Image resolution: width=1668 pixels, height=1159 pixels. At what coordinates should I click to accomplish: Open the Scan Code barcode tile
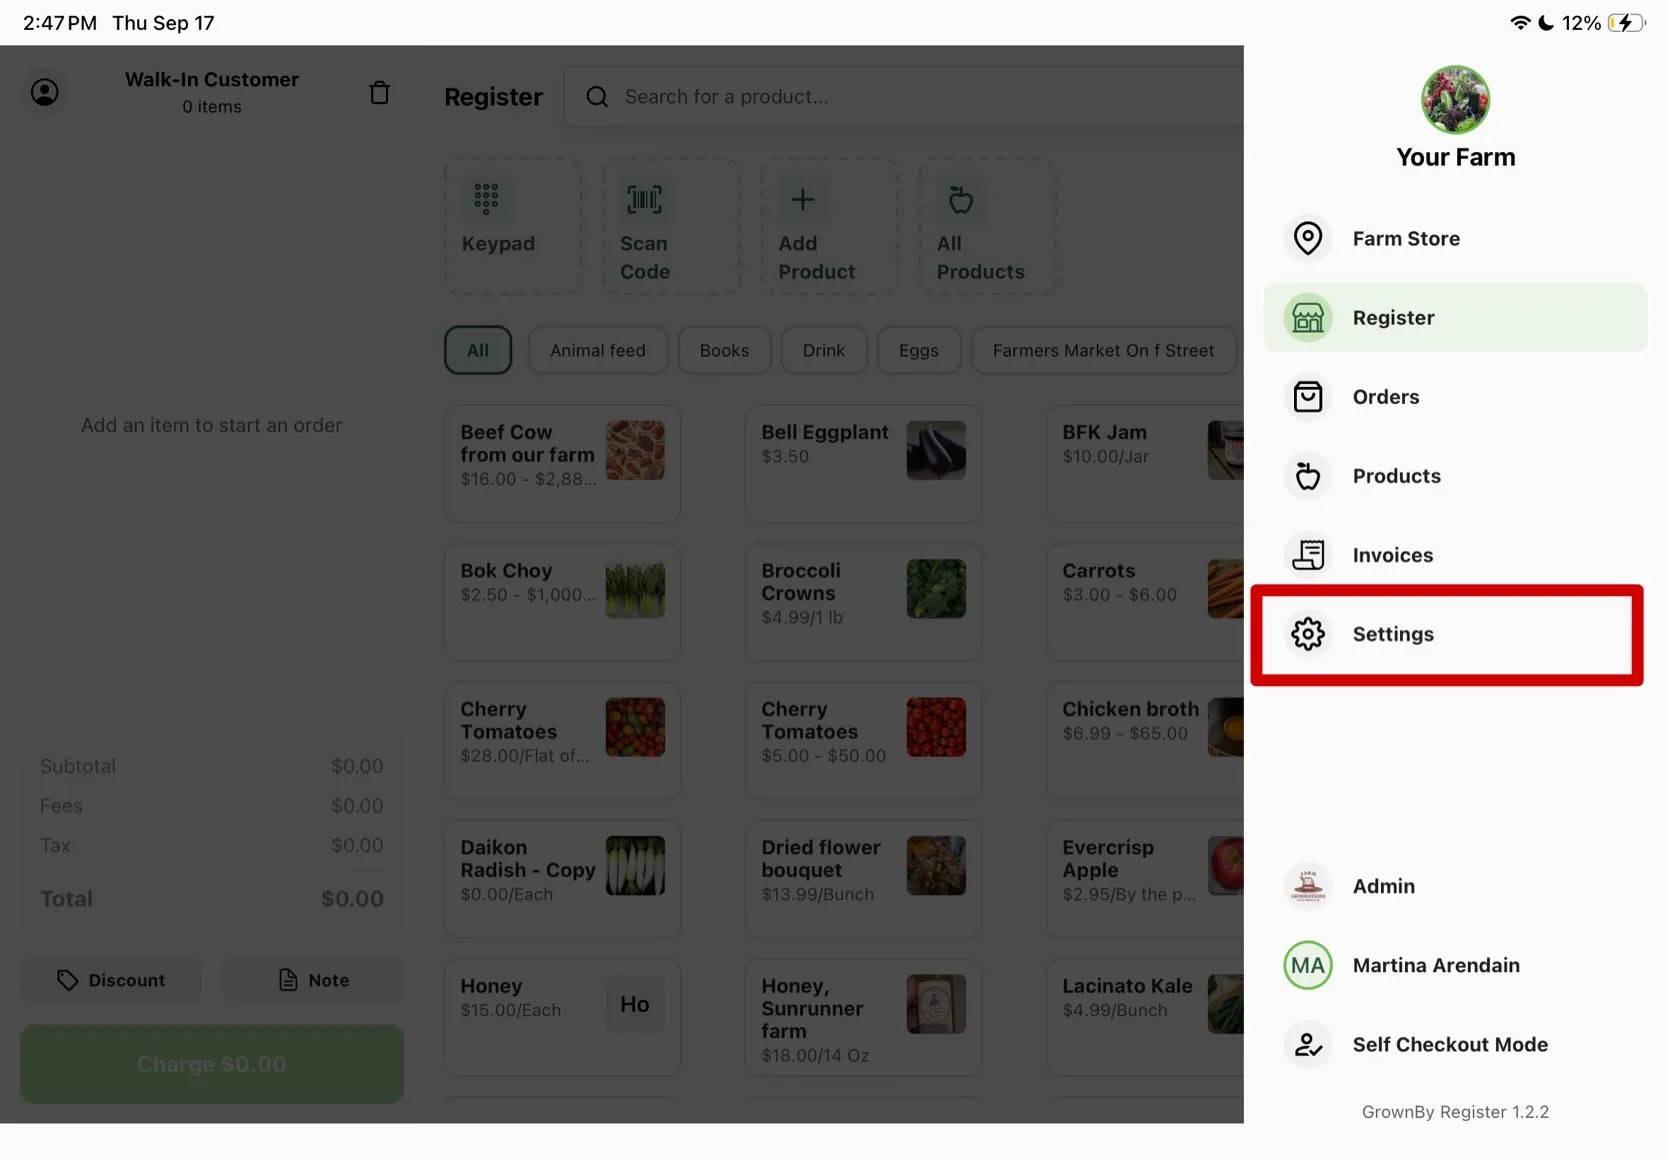coord(671,226)
